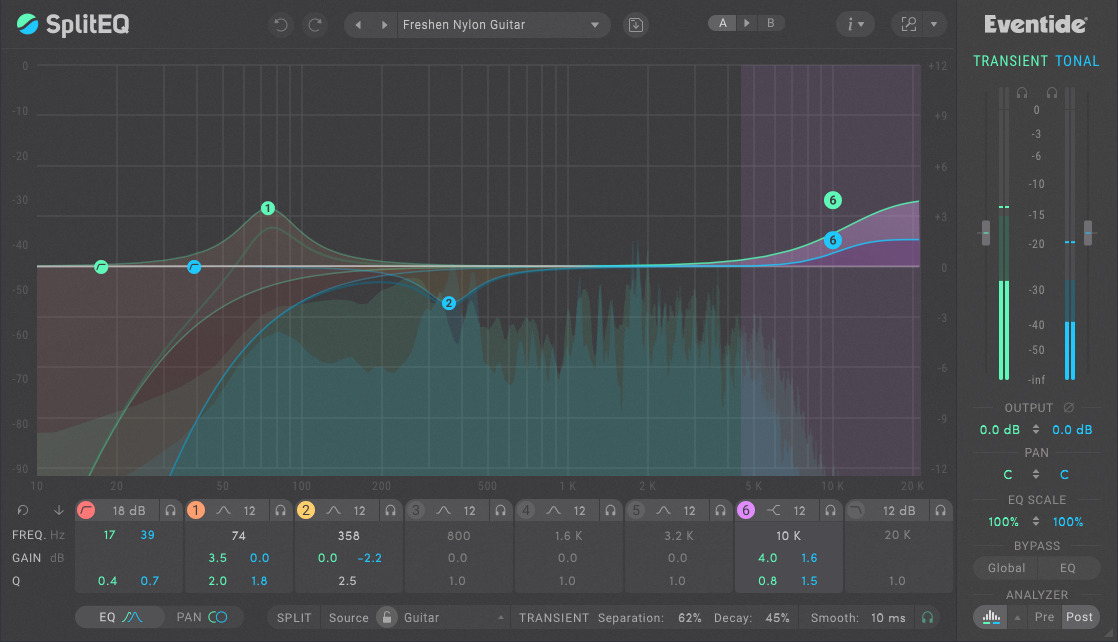Toggle the spectrum analyzer display icon

991,616
